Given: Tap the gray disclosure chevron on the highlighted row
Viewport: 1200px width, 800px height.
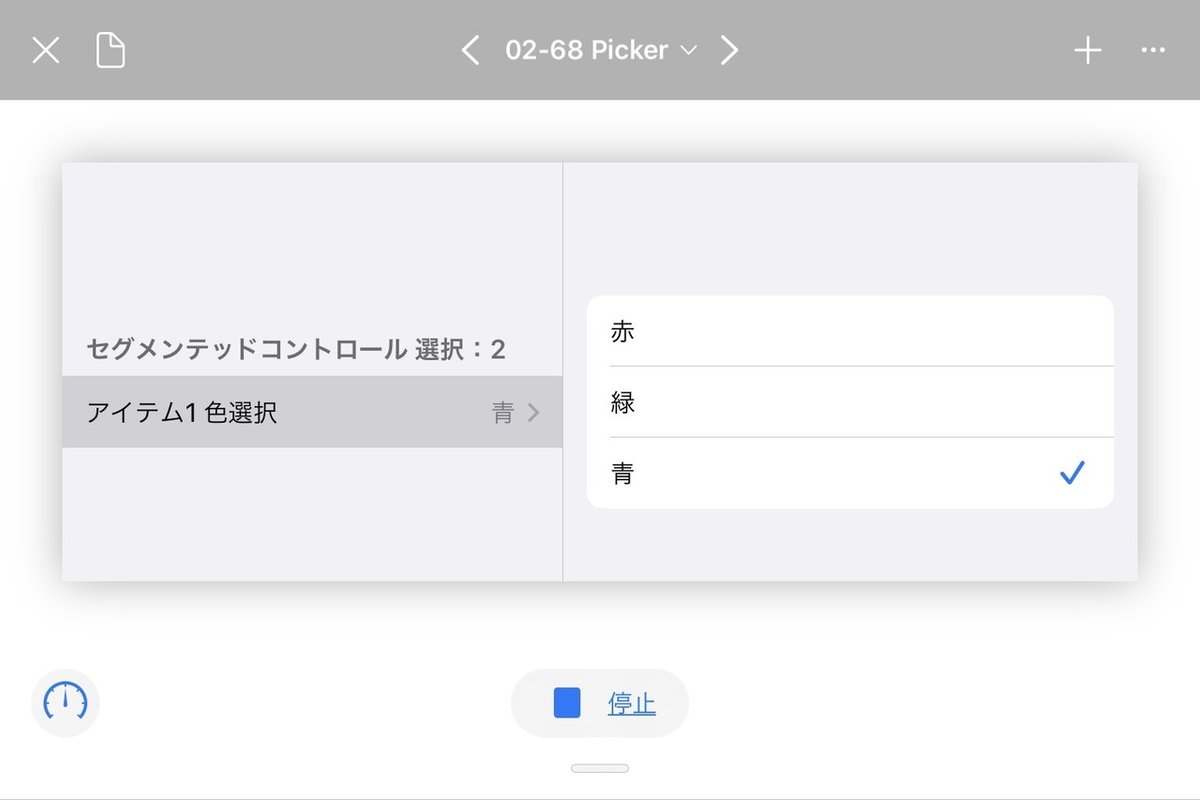Looking at the screenshot, I should 532,412.
